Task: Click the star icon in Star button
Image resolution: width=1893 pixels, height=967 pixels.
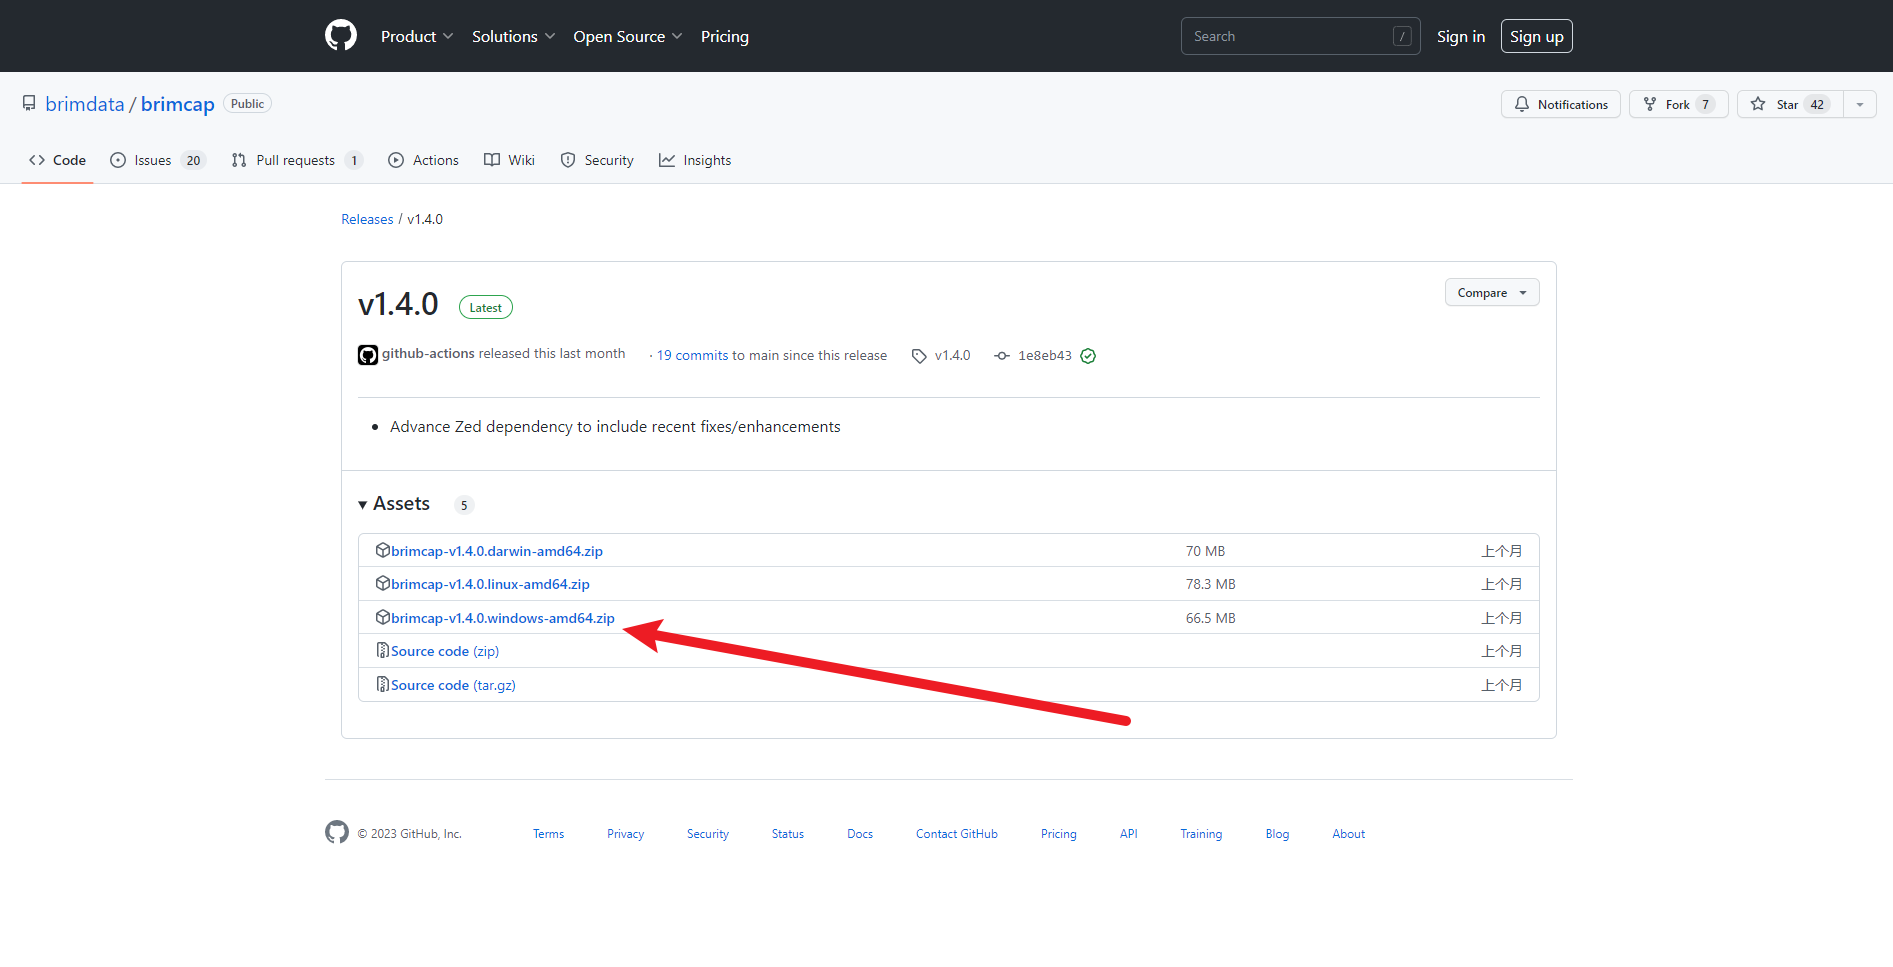Action: pyautogui.click(x=1758, y=104)
